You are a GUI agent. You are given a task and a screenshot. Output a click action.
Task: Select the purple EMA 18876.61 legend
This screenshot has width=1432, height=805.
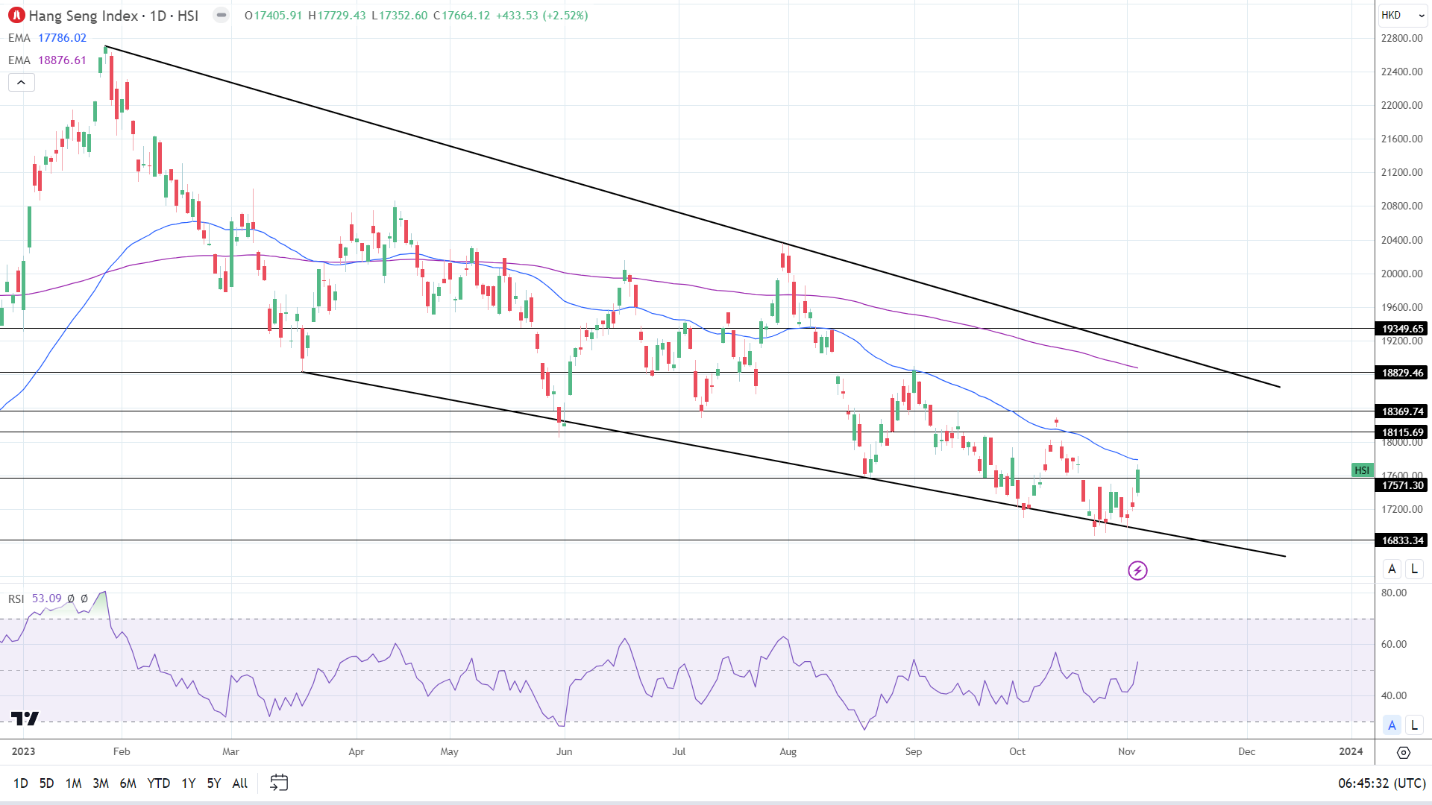[x=47, y=60]
